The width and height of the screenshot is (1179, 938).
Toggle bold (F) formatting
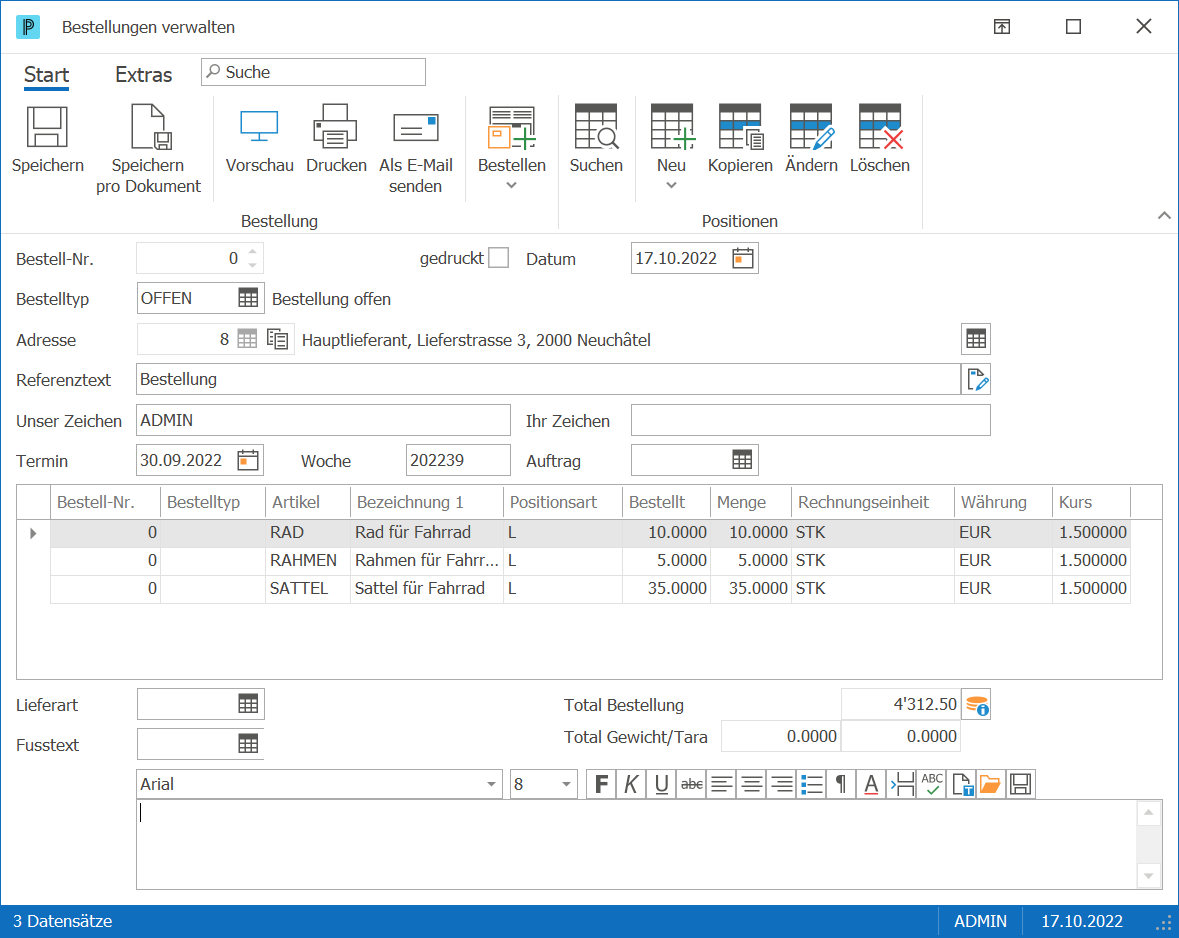pyautogui.click(x=601, y=785)
